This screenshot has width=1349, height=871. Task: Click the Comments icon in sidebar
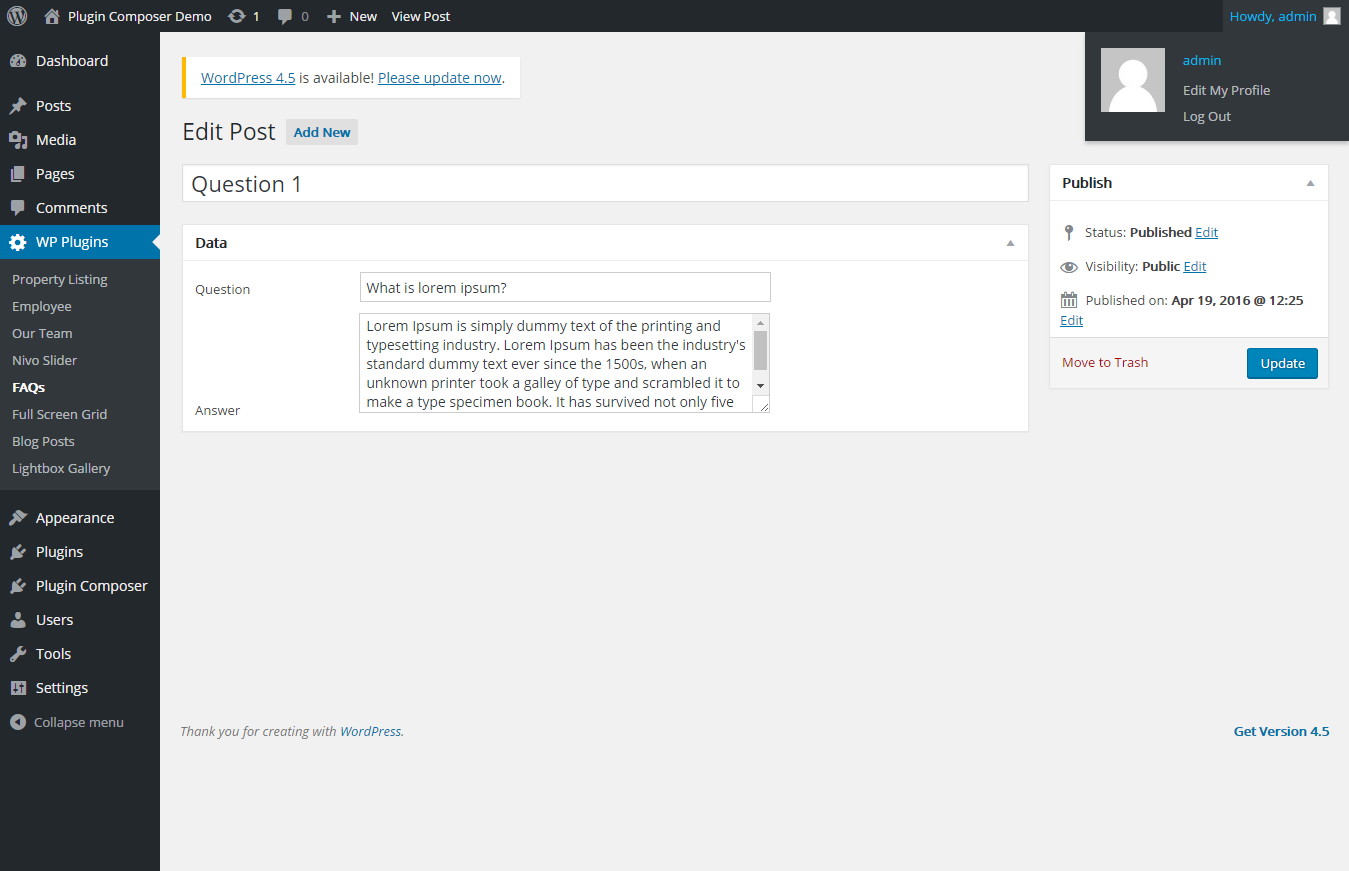point(18,208)
